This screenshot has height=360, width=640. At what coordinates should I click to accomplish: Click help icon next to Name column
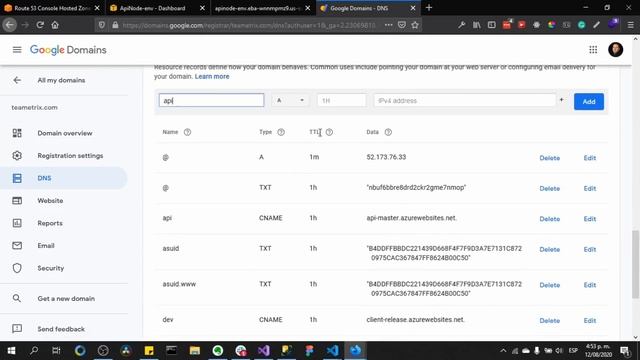click(187, 132)
